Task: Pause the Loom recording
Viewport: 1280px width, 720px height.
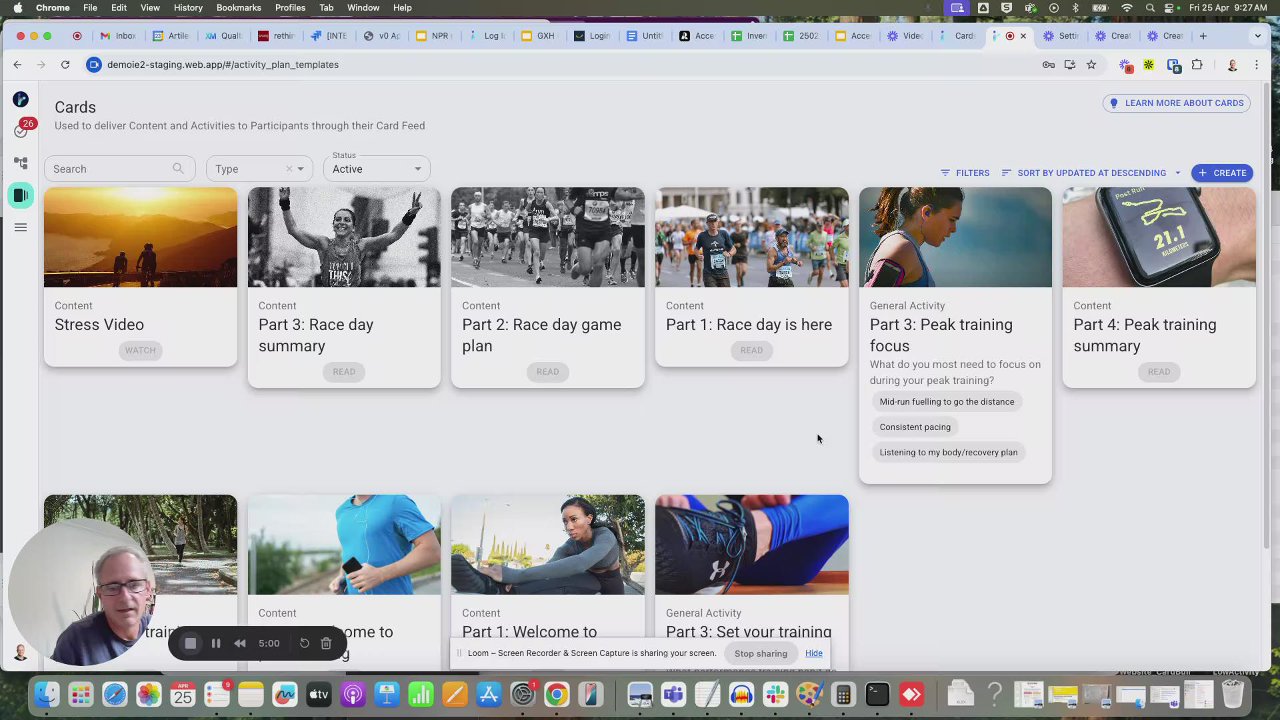Action: [x=216, y=644]
